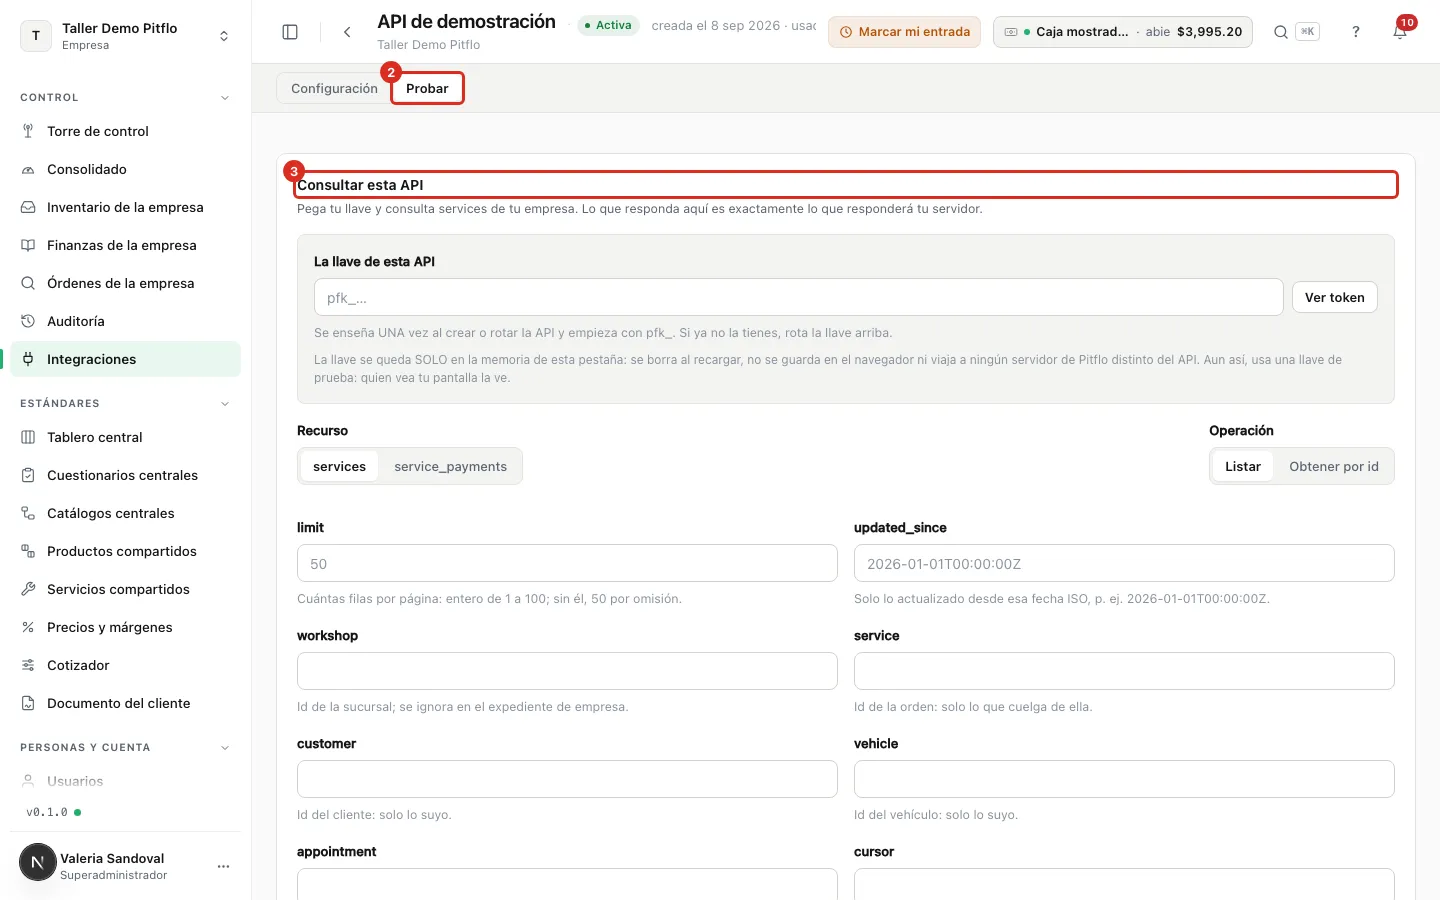This screenshot has width=1440, height=900.
Task: Open the Taller Demo Pitflo workspace switcher
Action: pos(126,36)
